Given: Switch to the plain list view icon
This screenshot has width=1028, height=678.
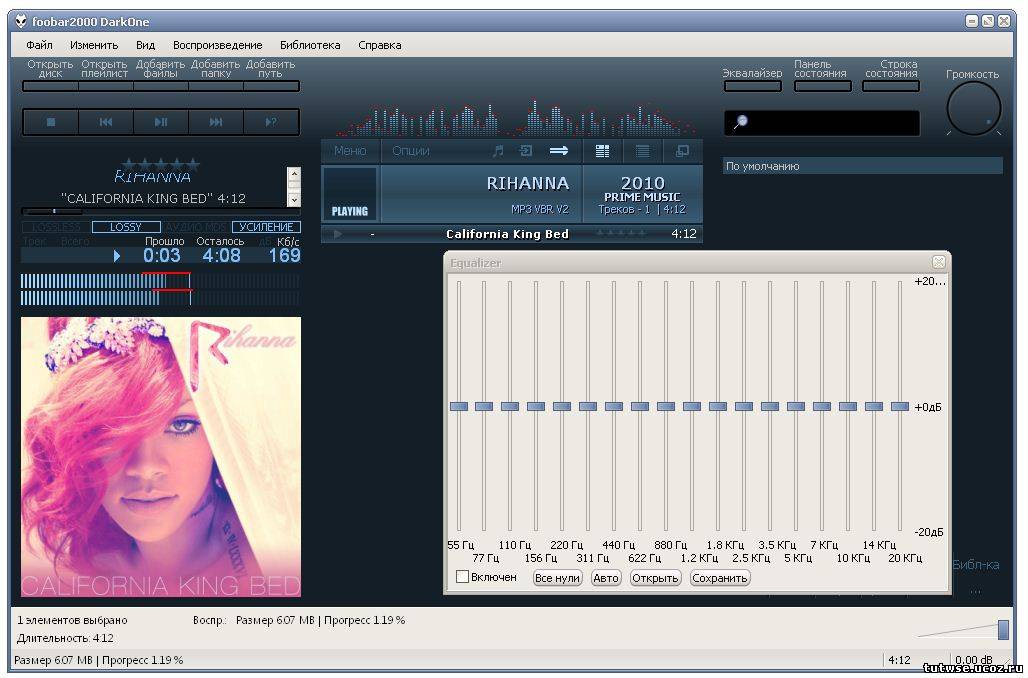Looking at the screenshot, I should [642, 151].
